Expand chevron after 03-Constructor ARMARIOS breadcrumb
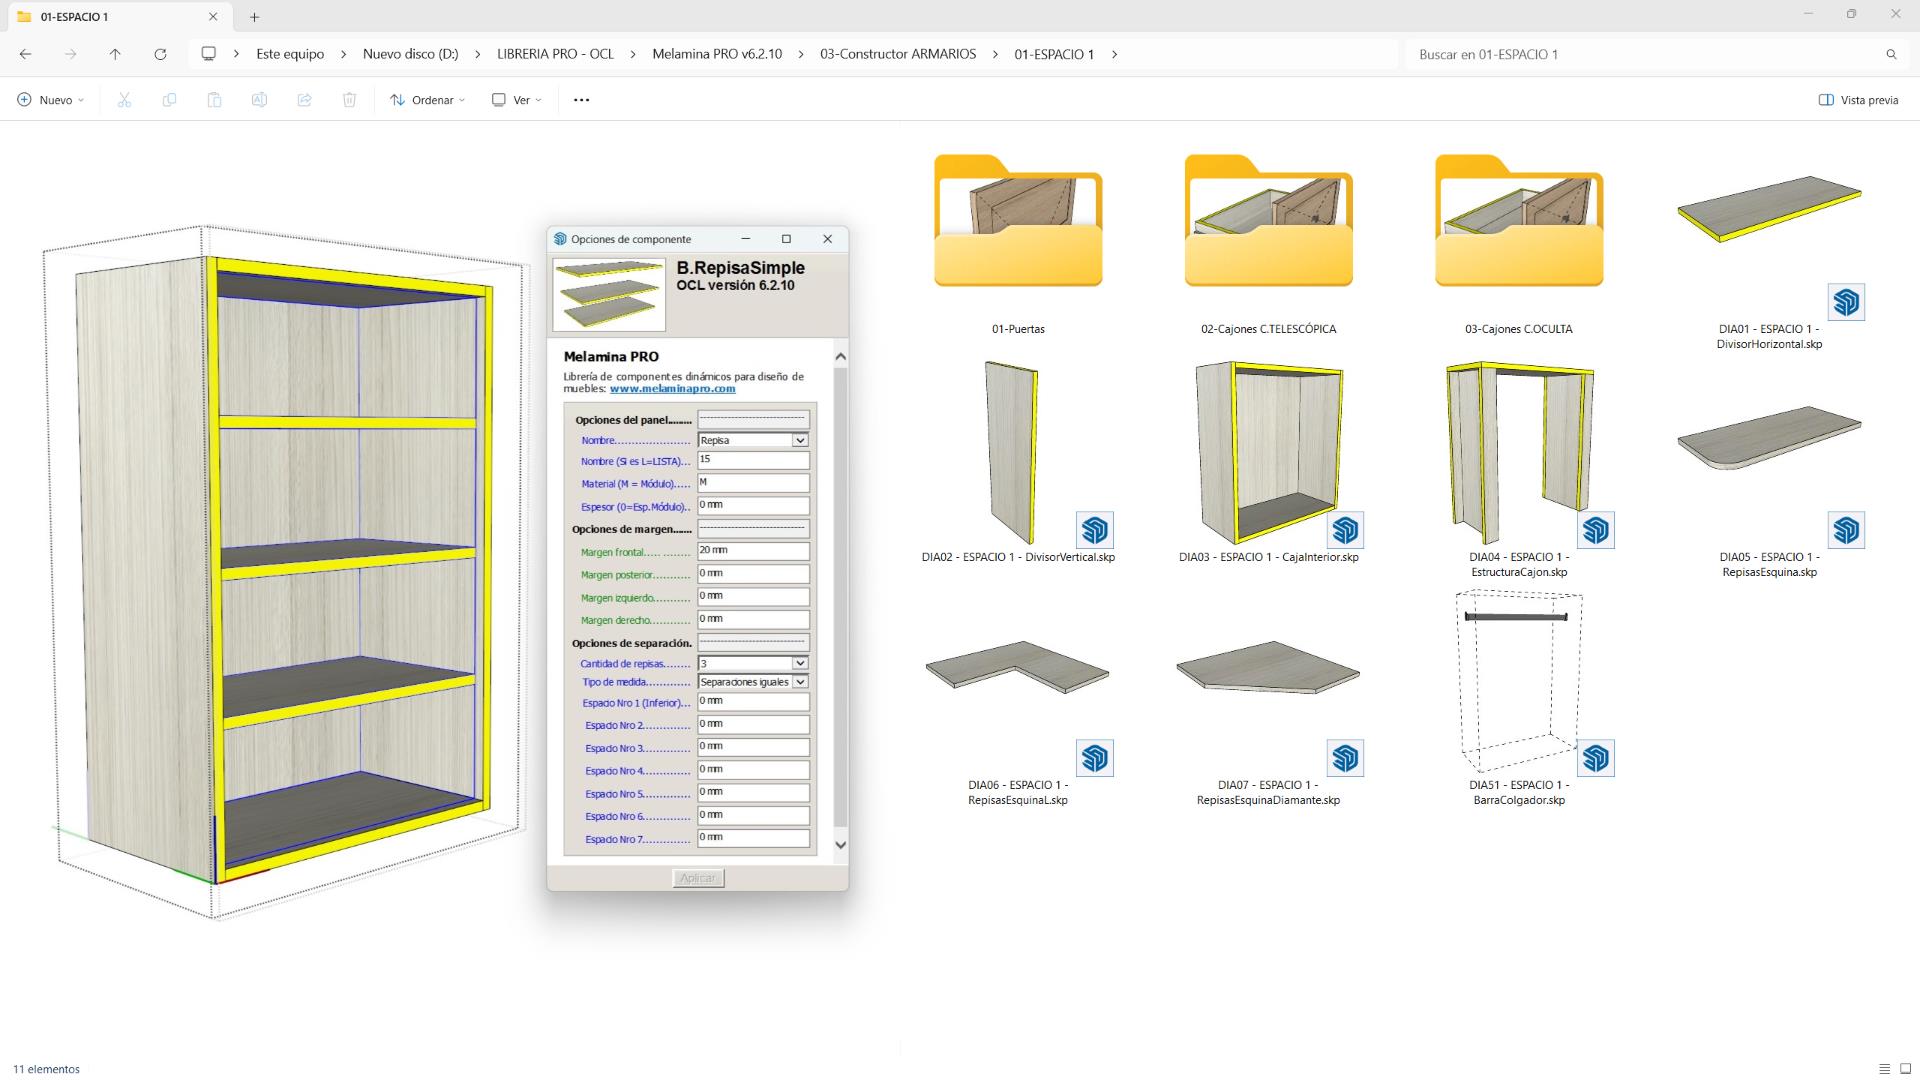Viewport: 1920px width, 1080px height. click(x=995, y=54)
